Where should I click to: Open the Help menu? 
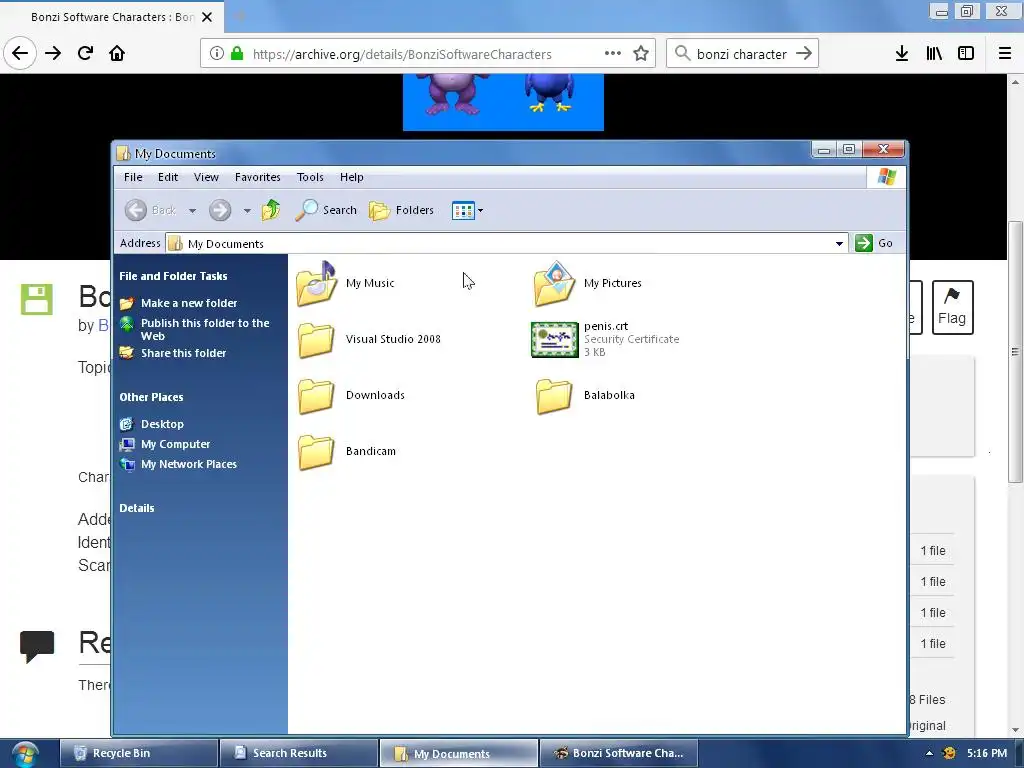click(351, 177)
